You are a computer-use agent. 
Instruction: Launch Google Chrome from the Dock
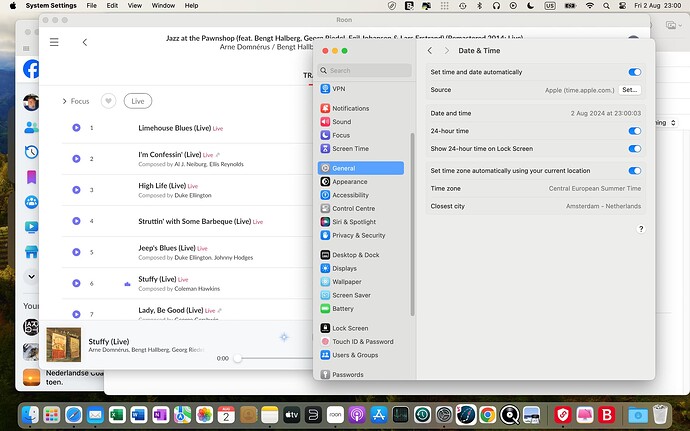click(488, 415)
